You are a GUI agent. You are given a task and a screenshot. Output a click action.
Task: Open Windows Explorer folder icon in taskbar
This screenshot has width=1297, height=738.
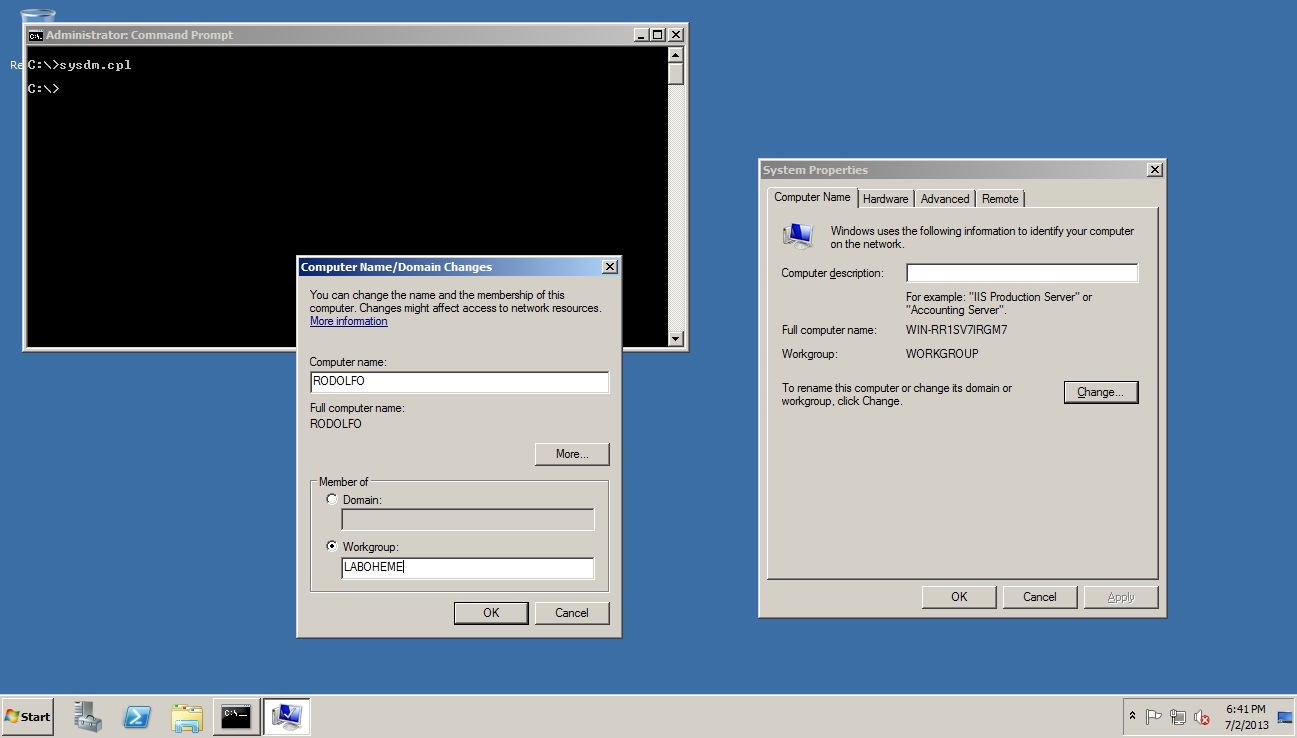(187, 716)
